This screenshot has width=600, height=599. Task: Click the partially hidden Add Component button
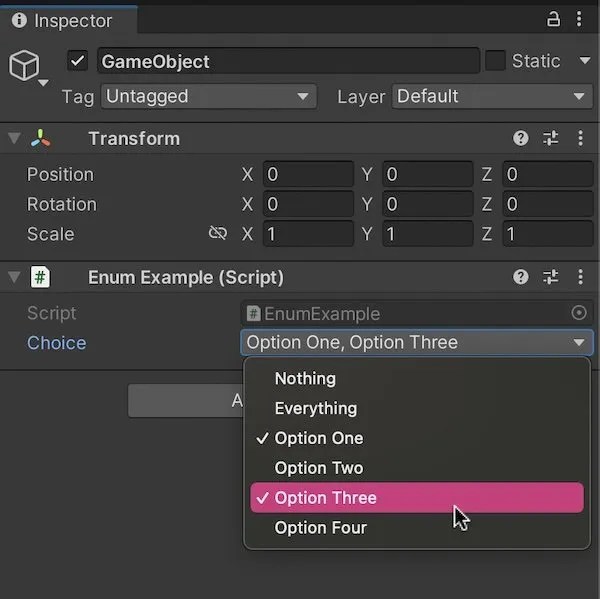point(186,401)
